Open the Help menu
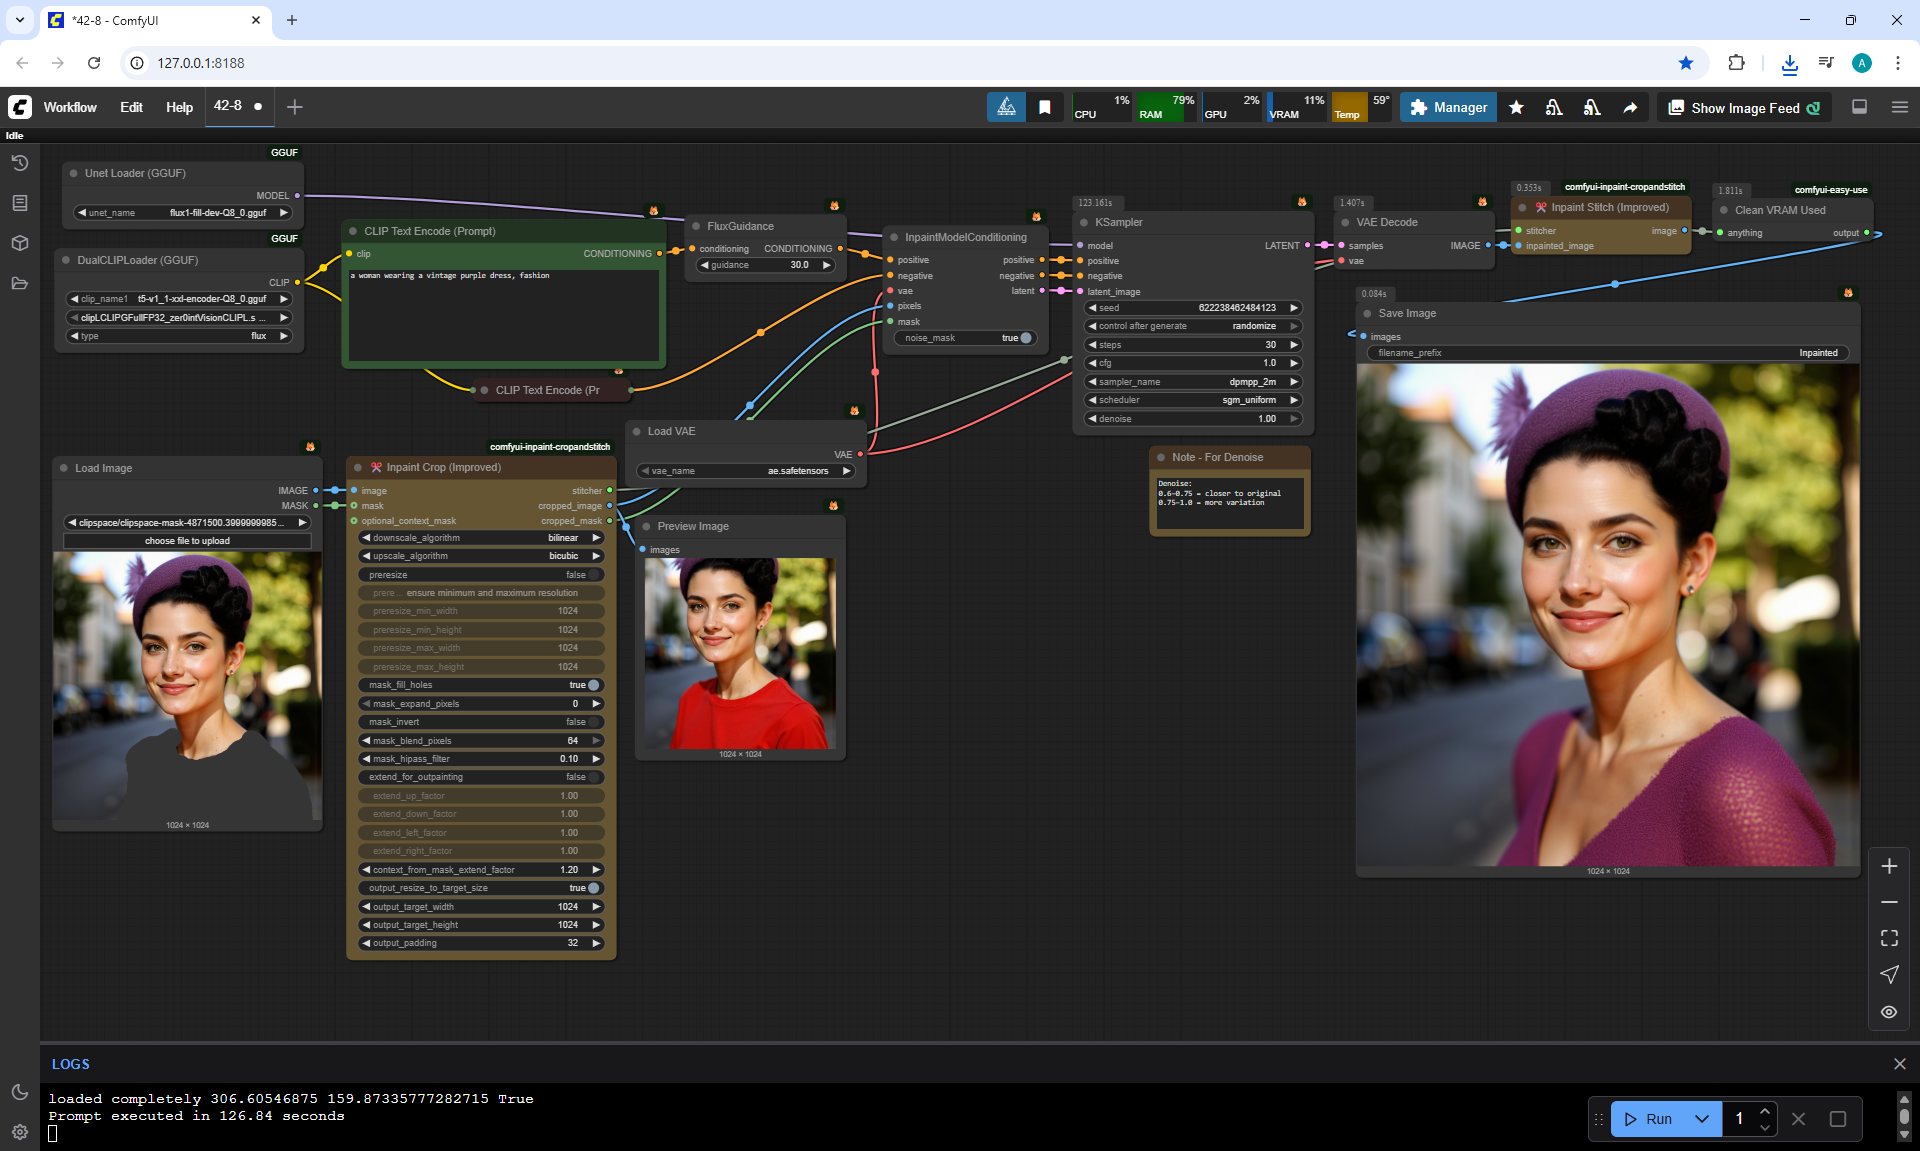1920x1151 pixels. 179,107
